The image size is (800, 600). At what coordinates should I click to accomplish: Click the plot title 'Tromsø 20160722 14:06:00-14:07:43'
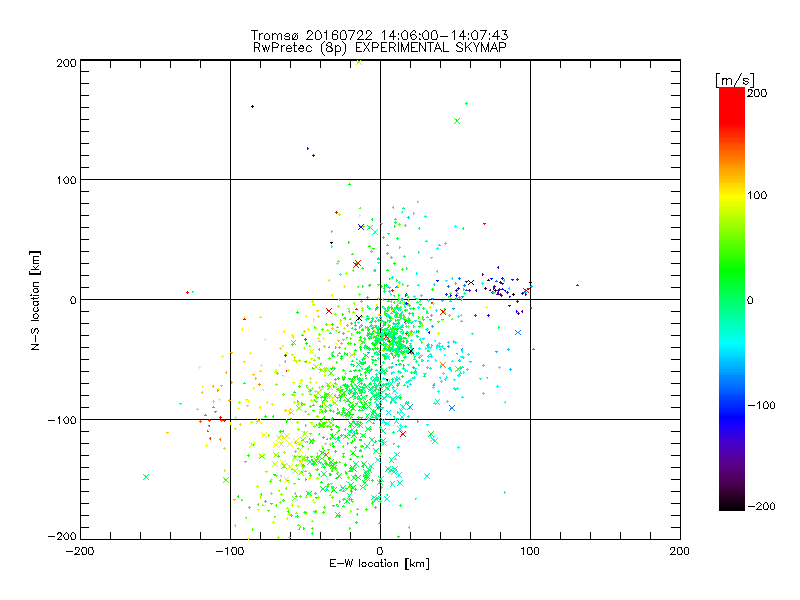pos(379,35)
